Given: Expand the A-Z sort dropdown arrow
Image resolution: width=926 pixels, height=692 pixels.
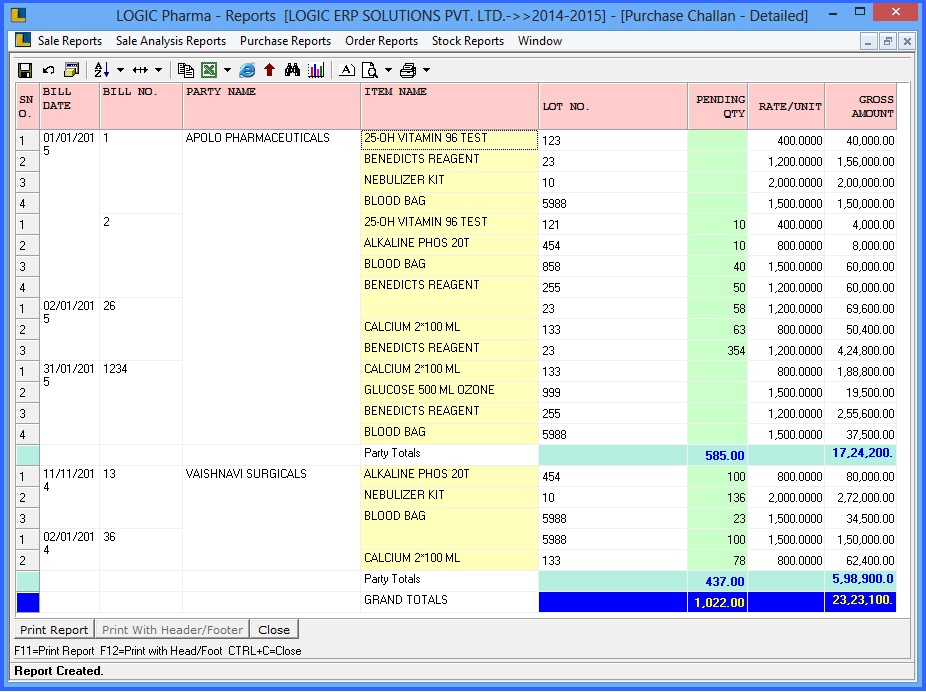Looking at the screenshot, I should pyautogui.click(x=120, y=70).
